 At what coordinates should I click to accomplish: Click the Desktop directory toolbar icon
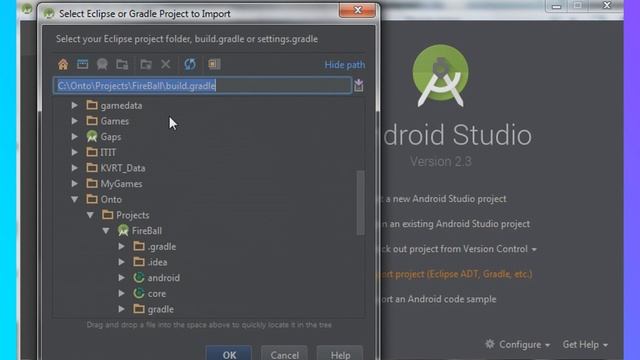(82, 64)
